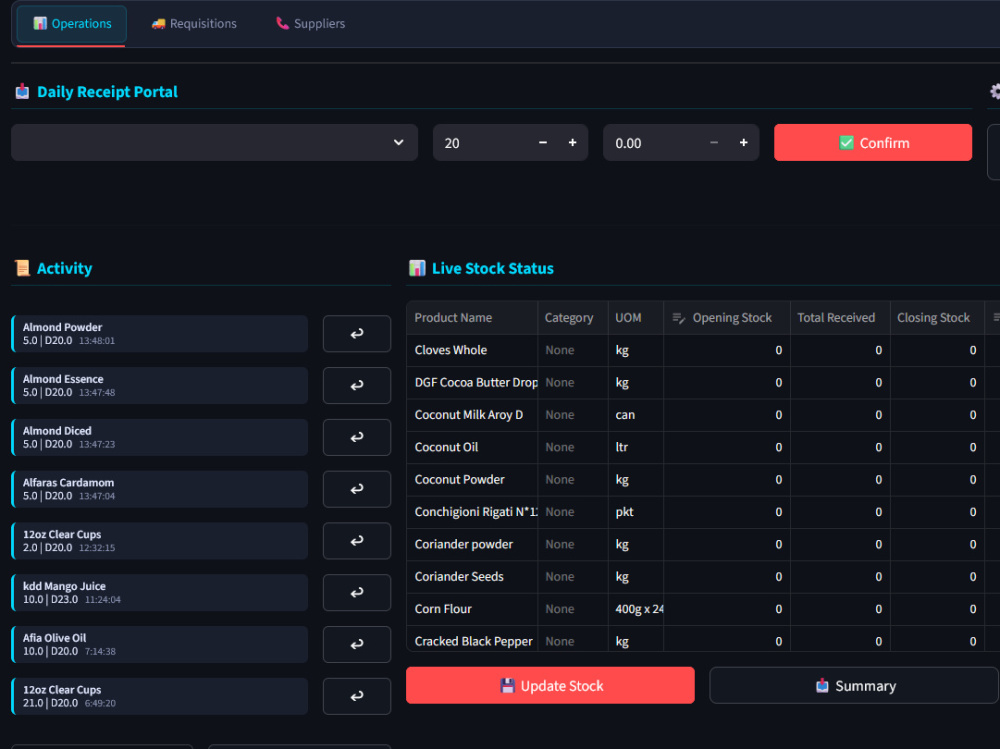Switch to the Operations tab

tap(71, 24)
